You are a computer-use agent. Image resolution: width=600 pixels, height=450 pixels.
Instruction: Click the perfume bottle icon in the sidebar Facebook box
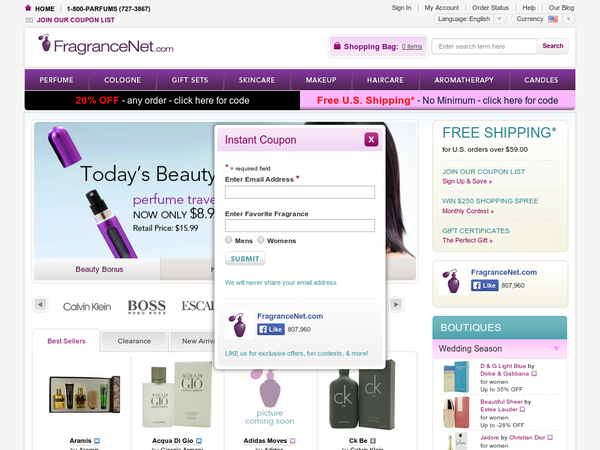click(453, 281)
